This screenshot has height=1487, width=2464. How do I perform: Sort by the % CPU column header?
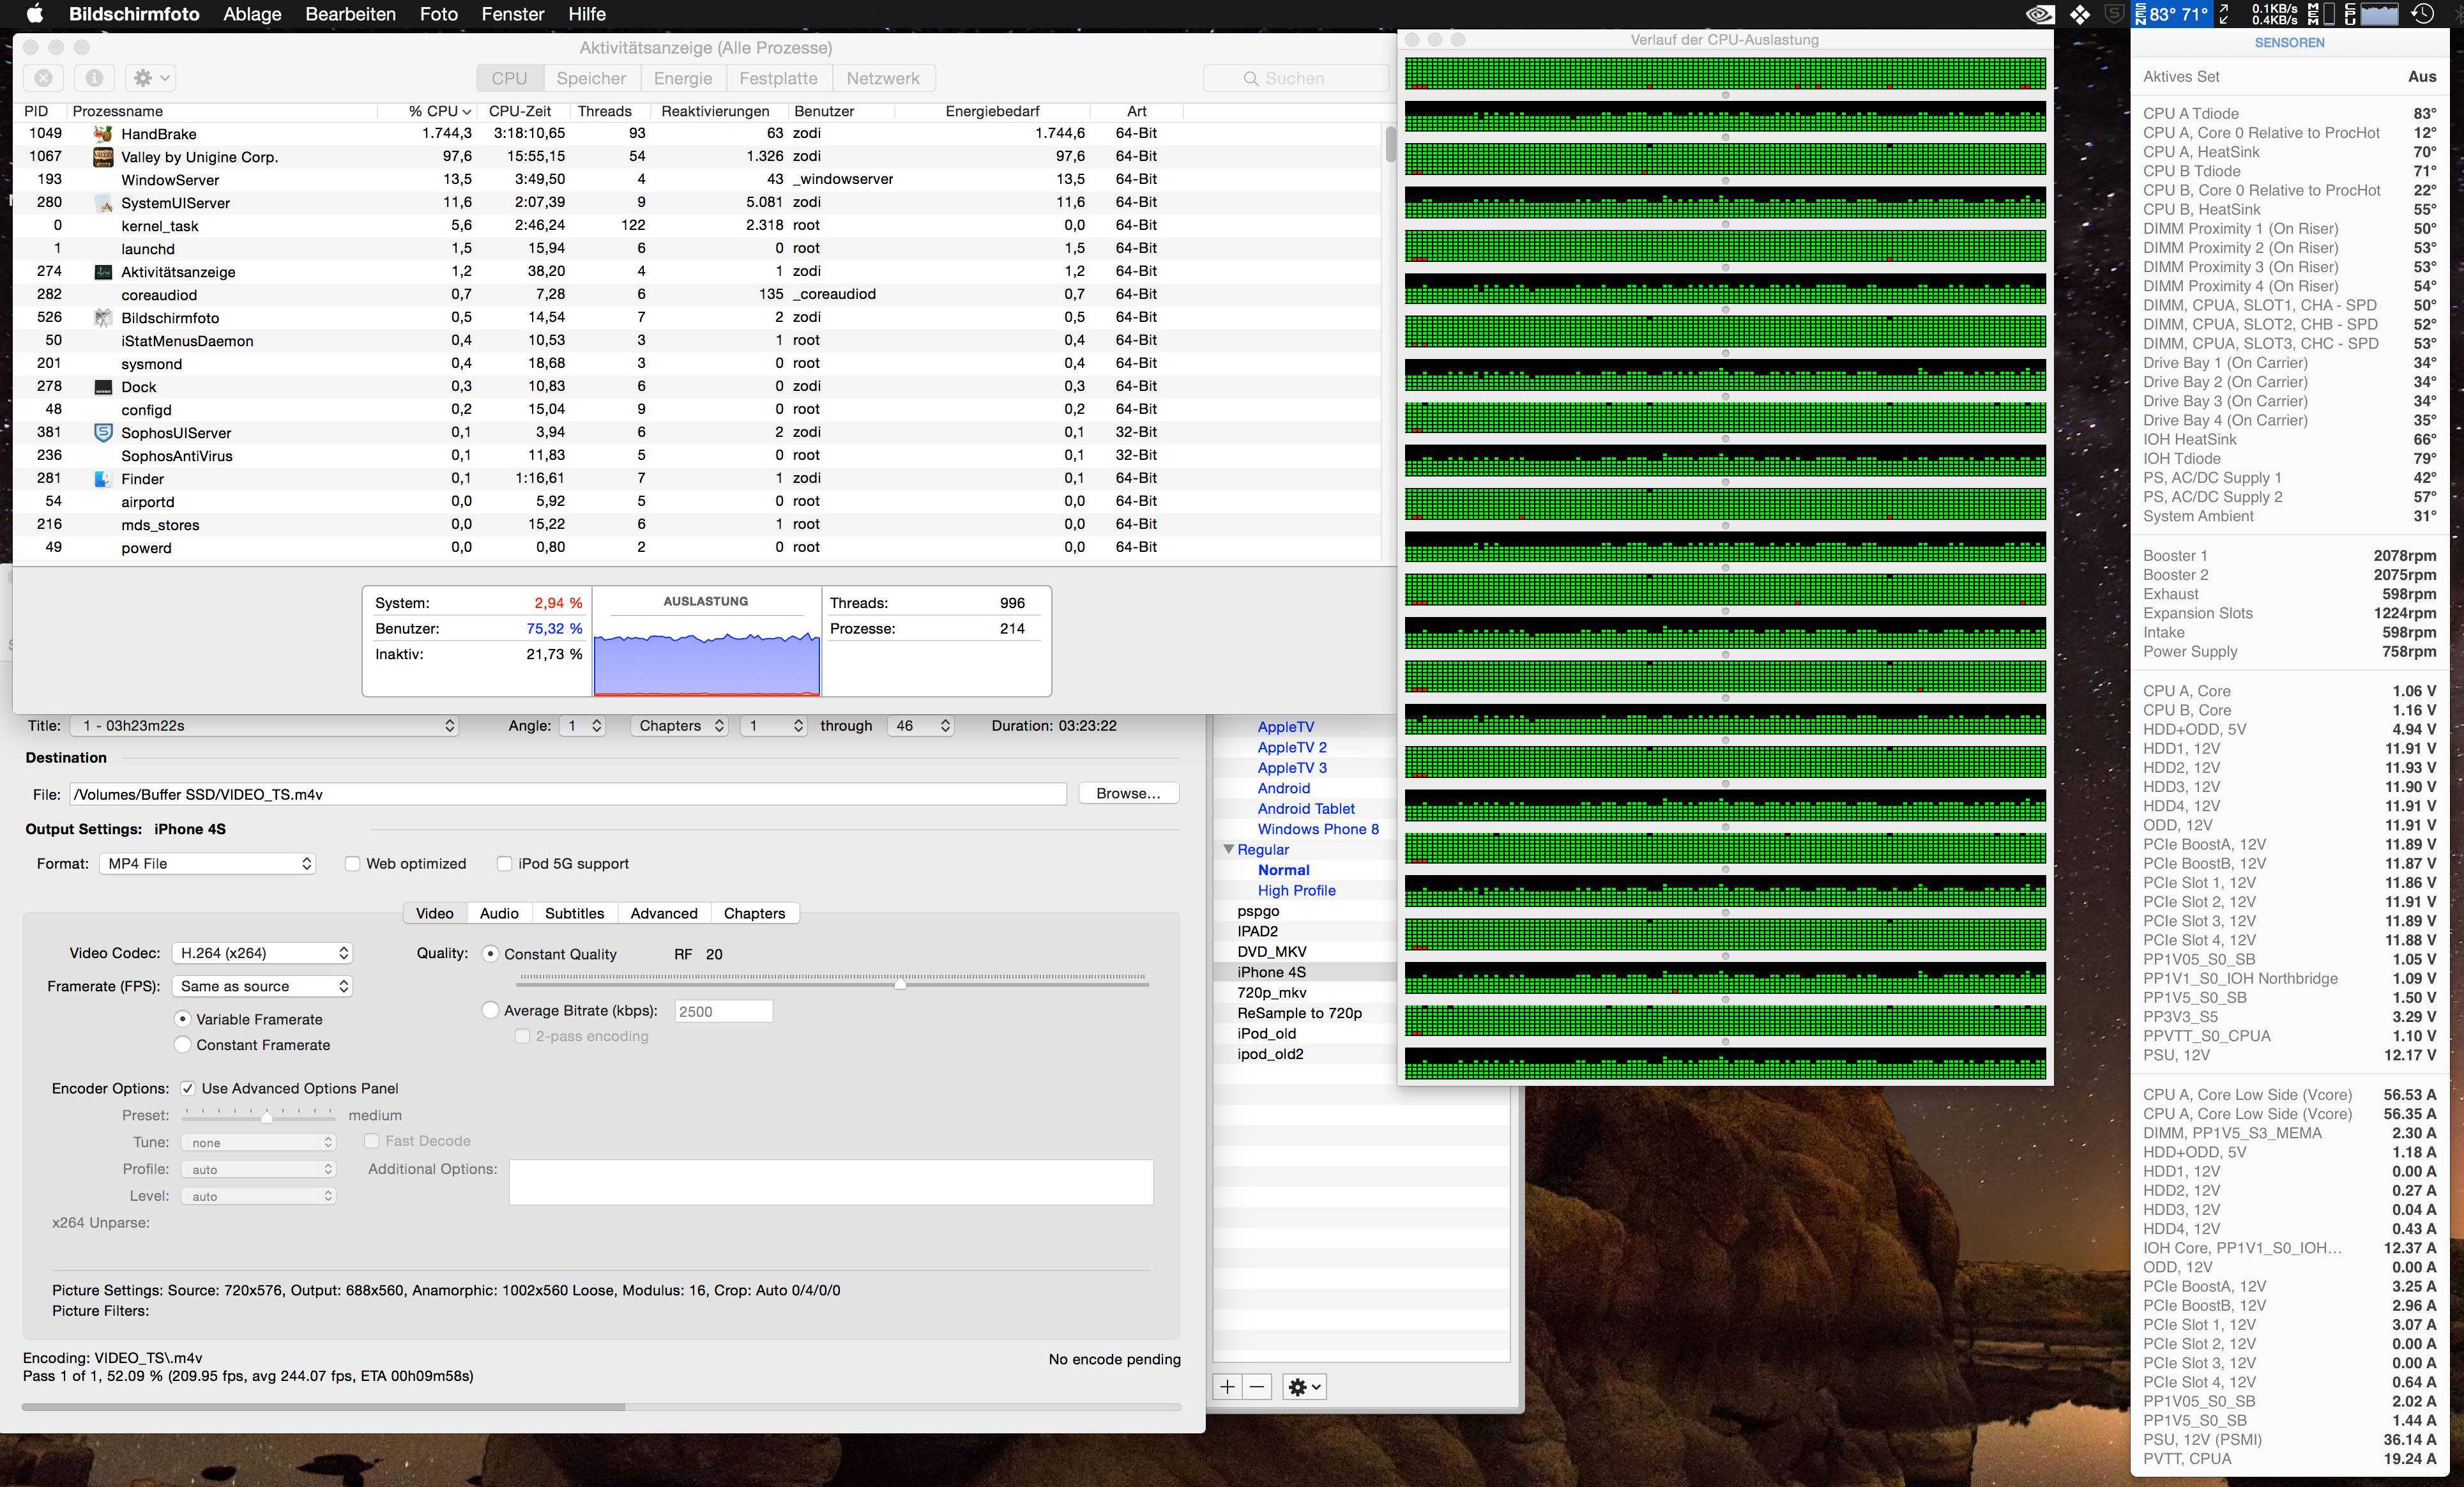tap(433, 111)
